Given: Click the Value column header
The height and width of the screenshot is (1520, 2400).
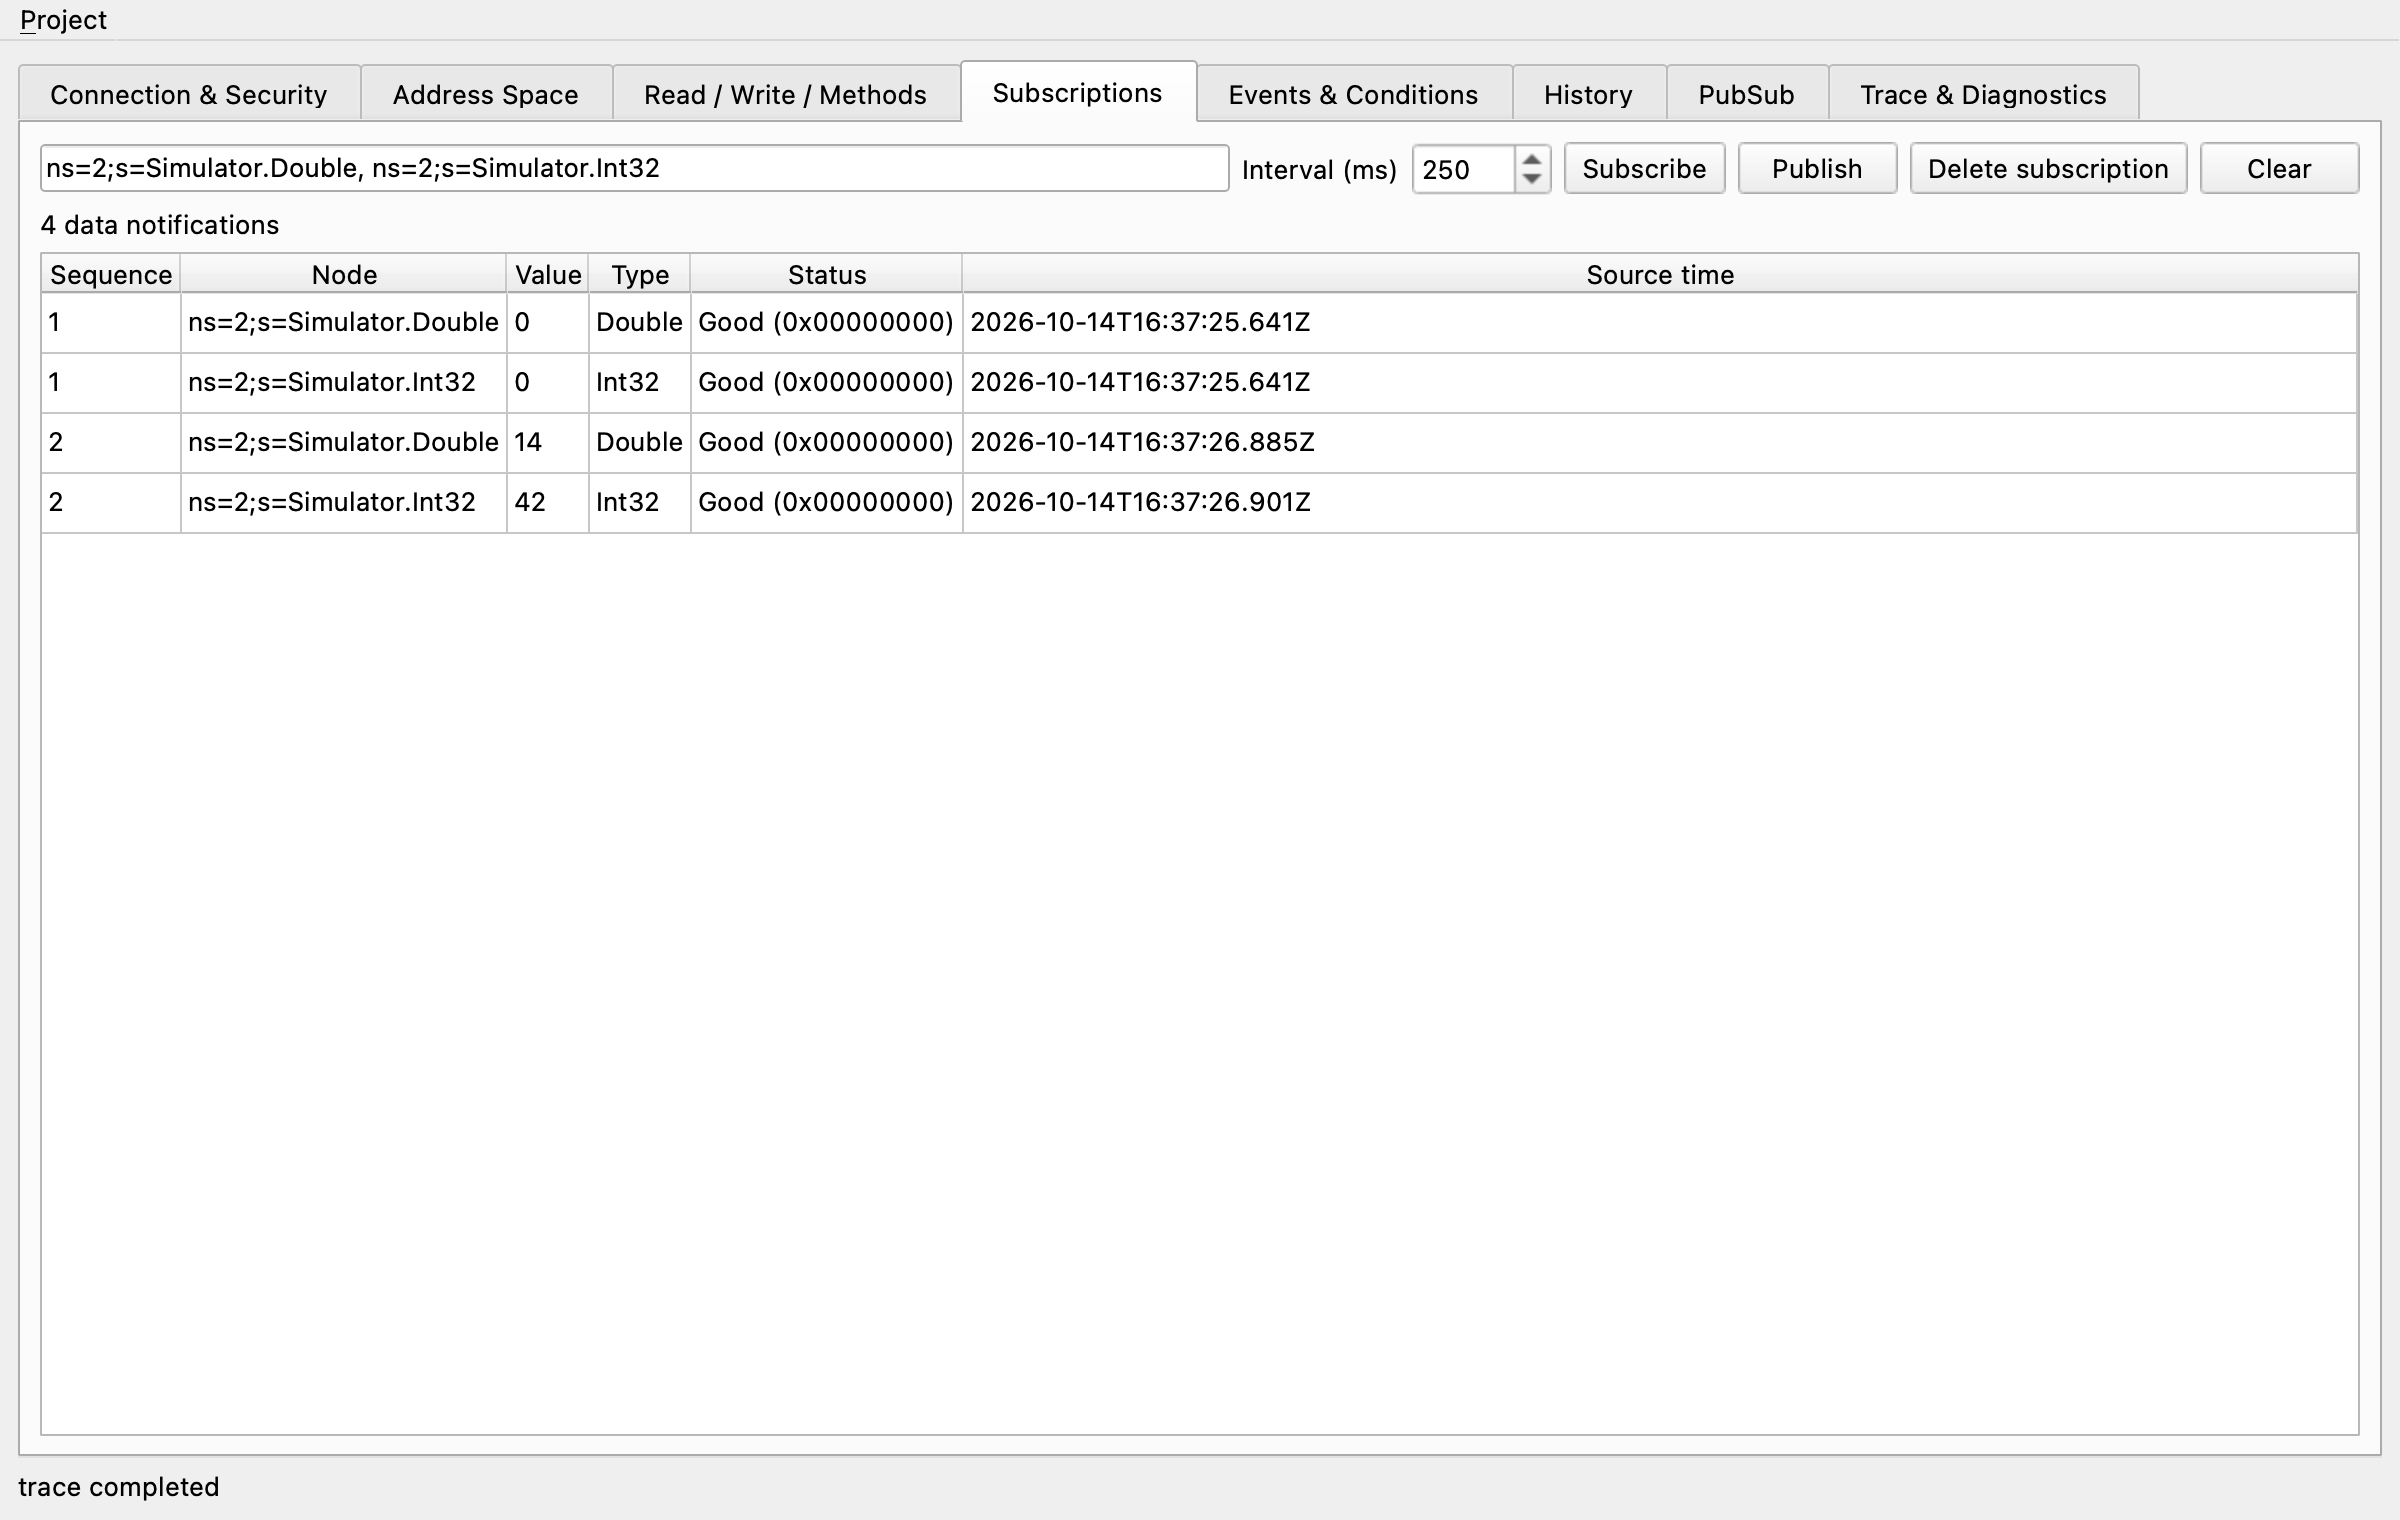Looking at the screenshot, I should tap(548, 274).
